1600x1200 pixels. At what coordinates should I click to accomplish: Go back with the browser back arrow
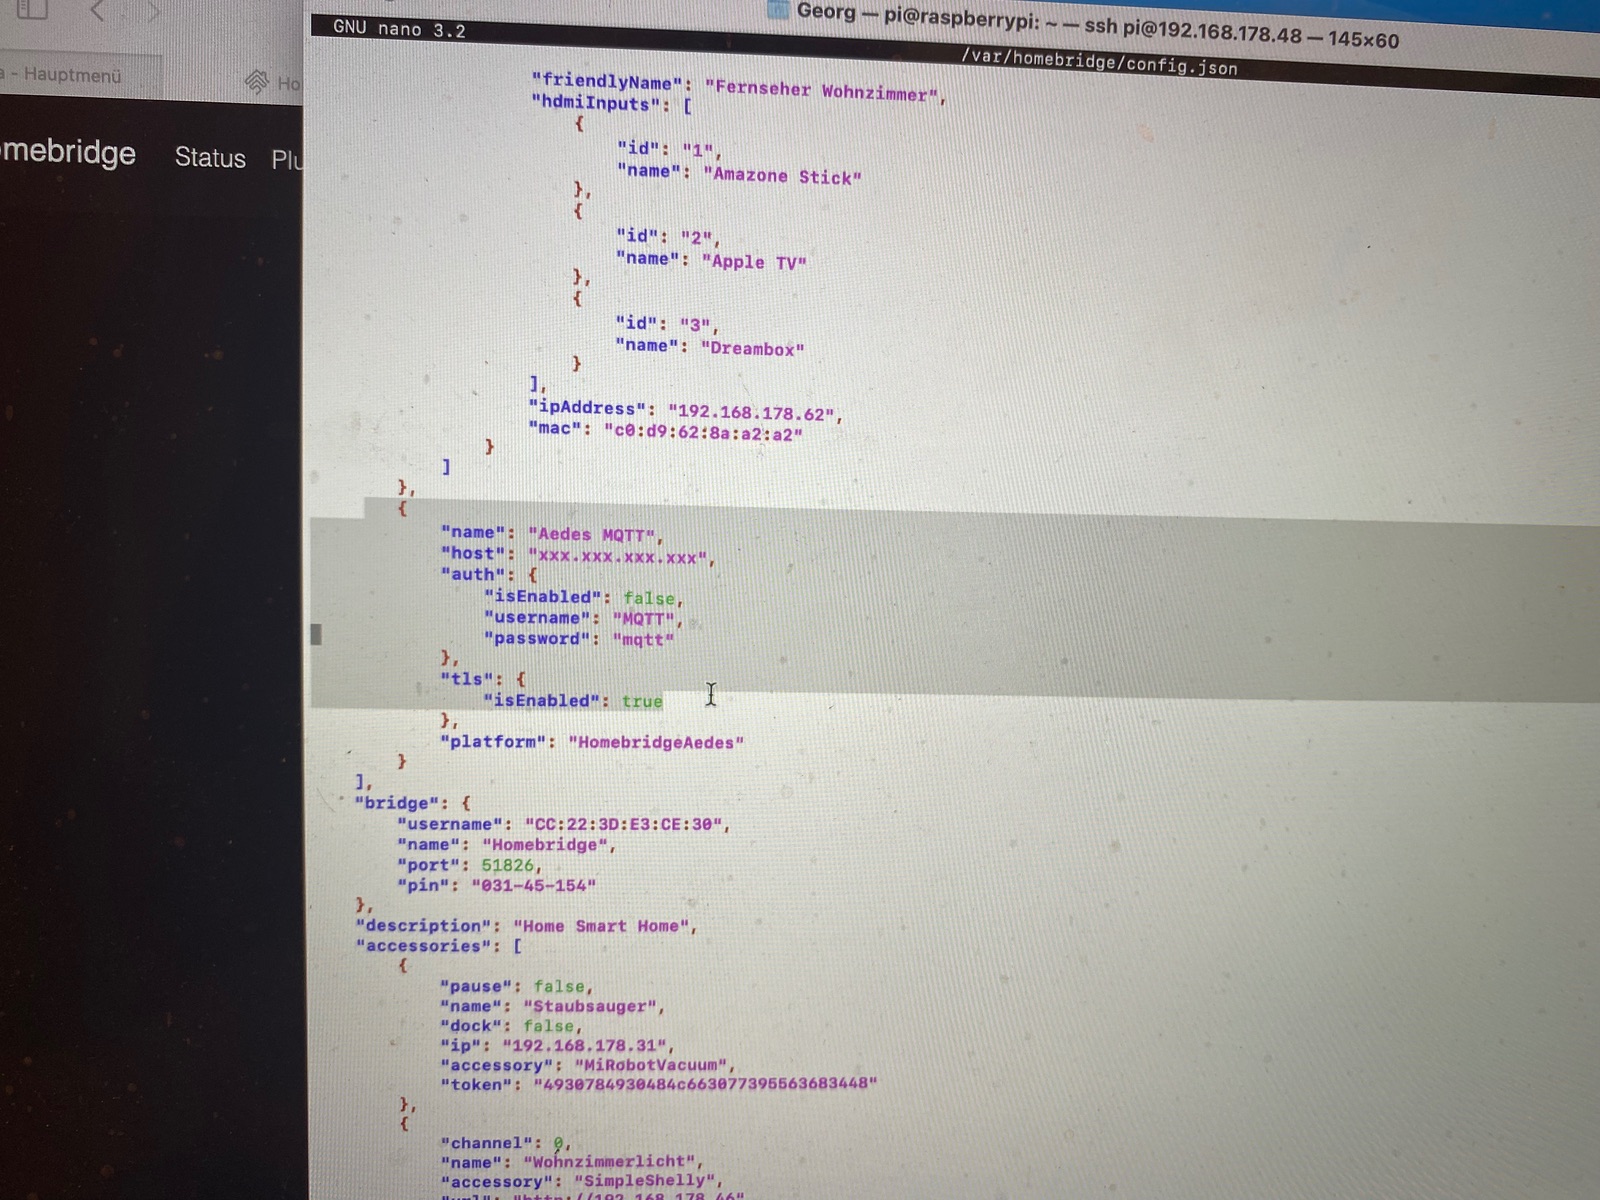[x=97, y=11]
